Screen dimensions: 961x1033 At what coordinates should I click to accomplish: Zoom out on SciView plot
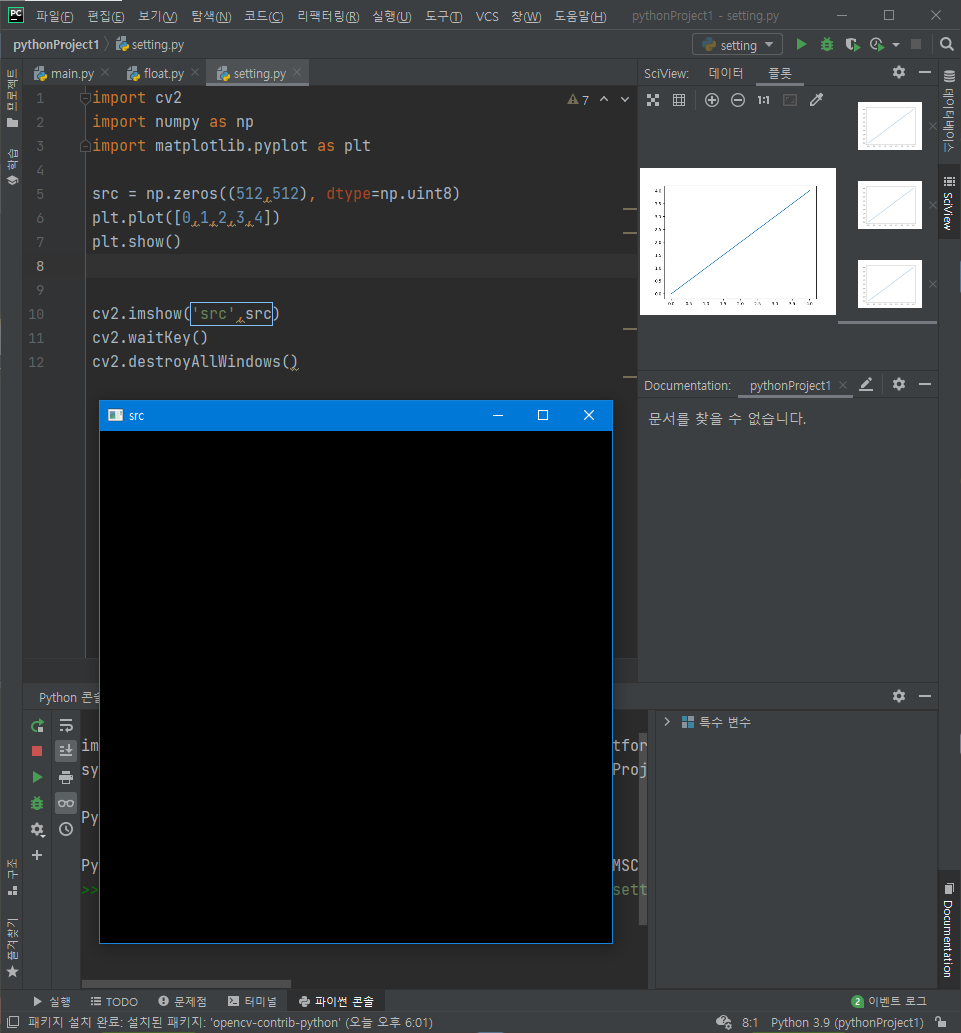pos(738,100)
